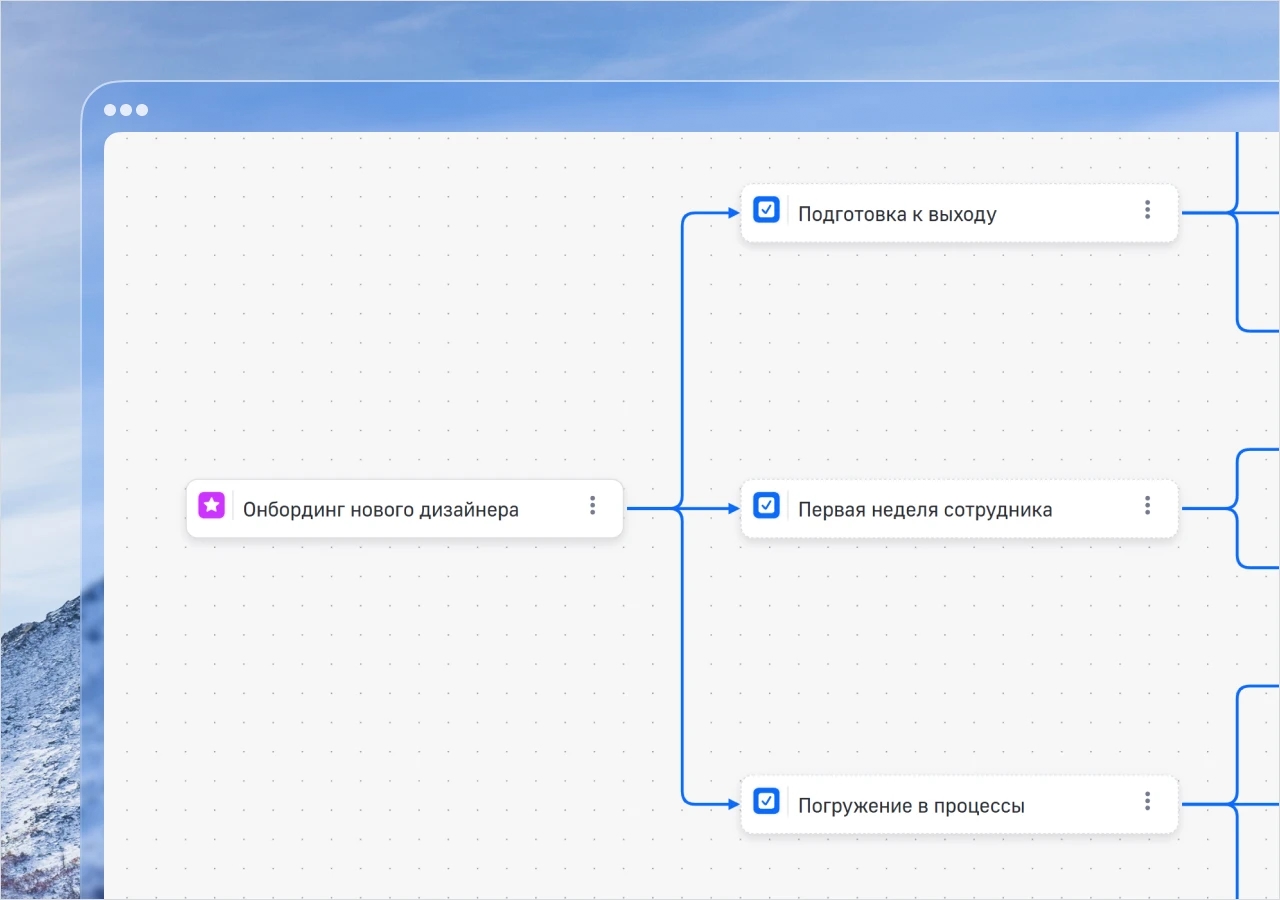Open three-dot menu of Онбординг нового дизайнера

click(592, 506)
